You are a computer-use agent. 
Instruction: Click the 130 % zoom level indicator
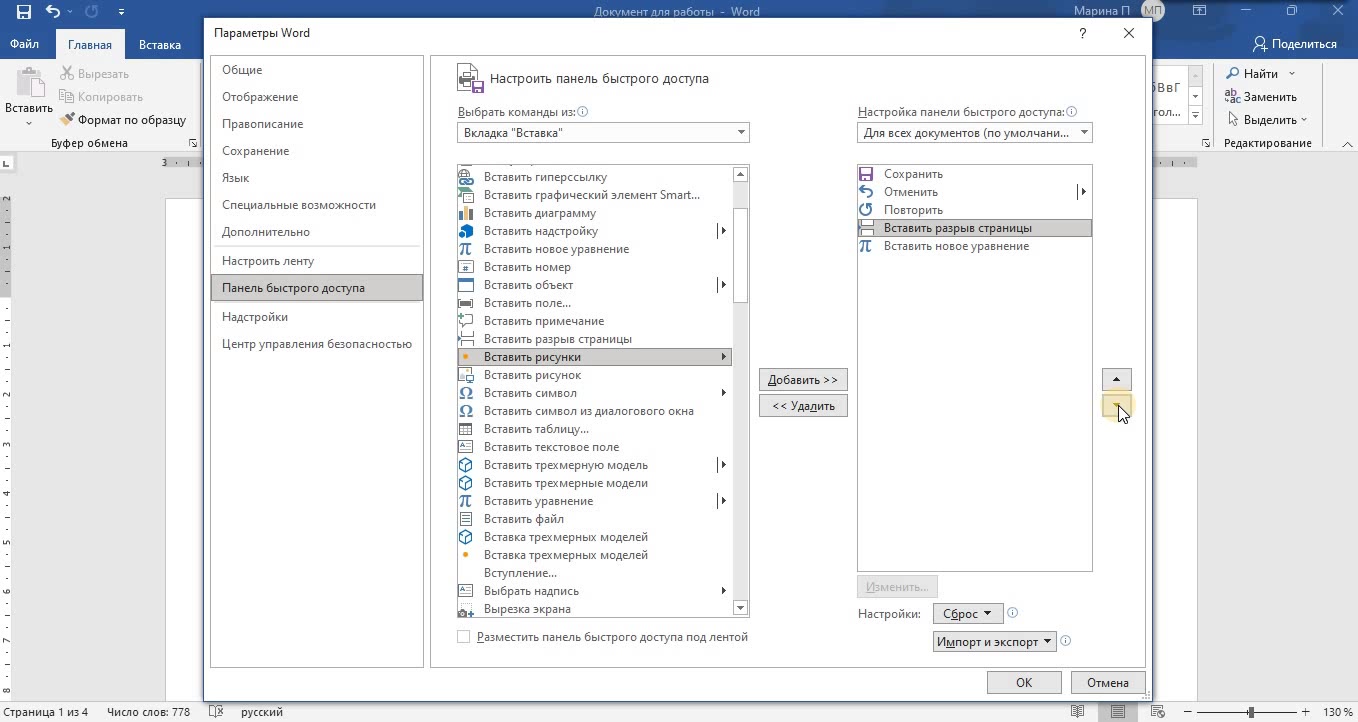(x=1338, y=712)
